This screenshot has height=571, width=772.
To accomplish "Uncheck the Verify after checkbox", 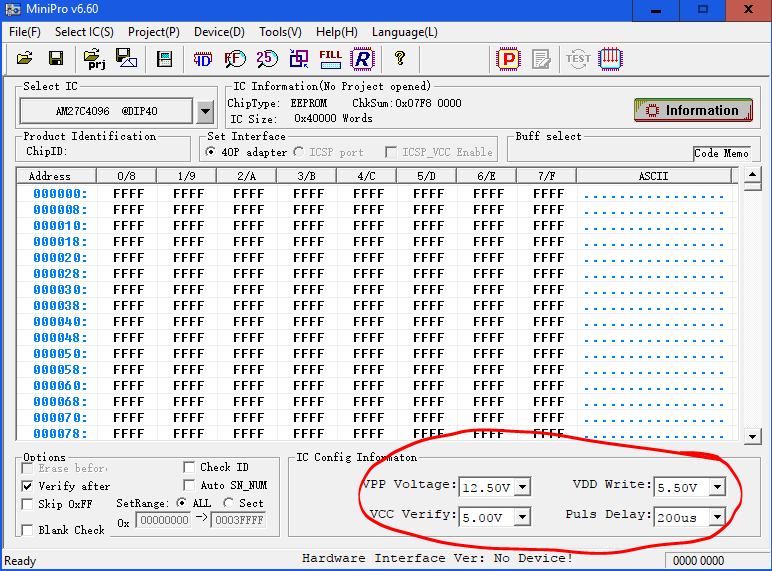I will click(x=28, y=486).
